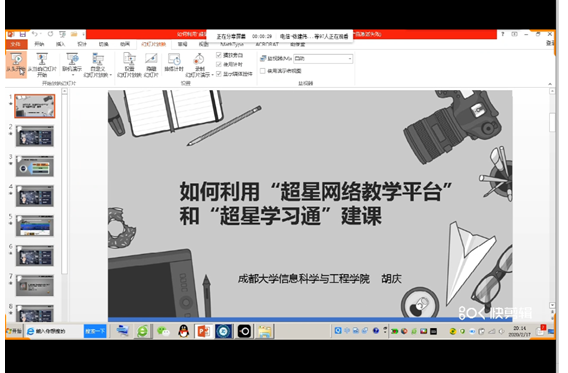The width and height of the screenshot is (568, 373).
Task: Open ACROBAT ribbon tab
Action: 267,44
